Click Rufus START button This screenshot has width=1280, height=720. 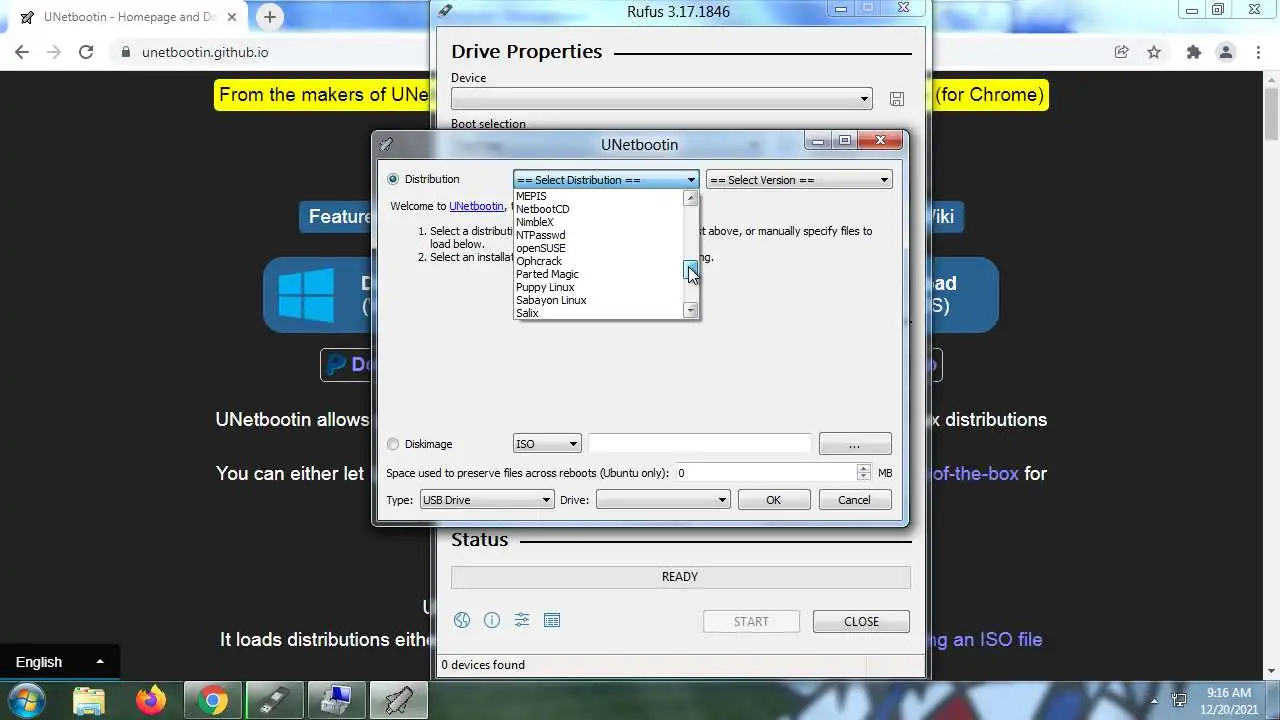pos(751,621)
